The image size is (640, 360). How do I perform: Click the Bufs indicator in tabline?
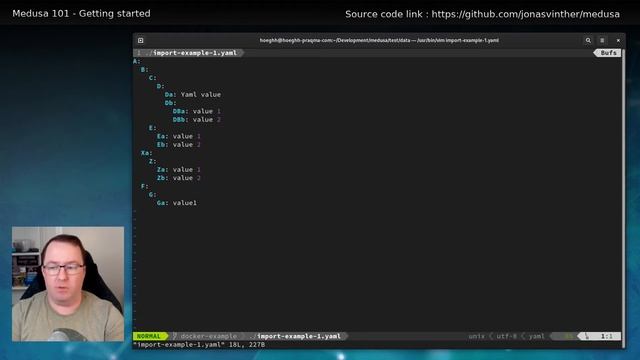click(x=608, y=53)
